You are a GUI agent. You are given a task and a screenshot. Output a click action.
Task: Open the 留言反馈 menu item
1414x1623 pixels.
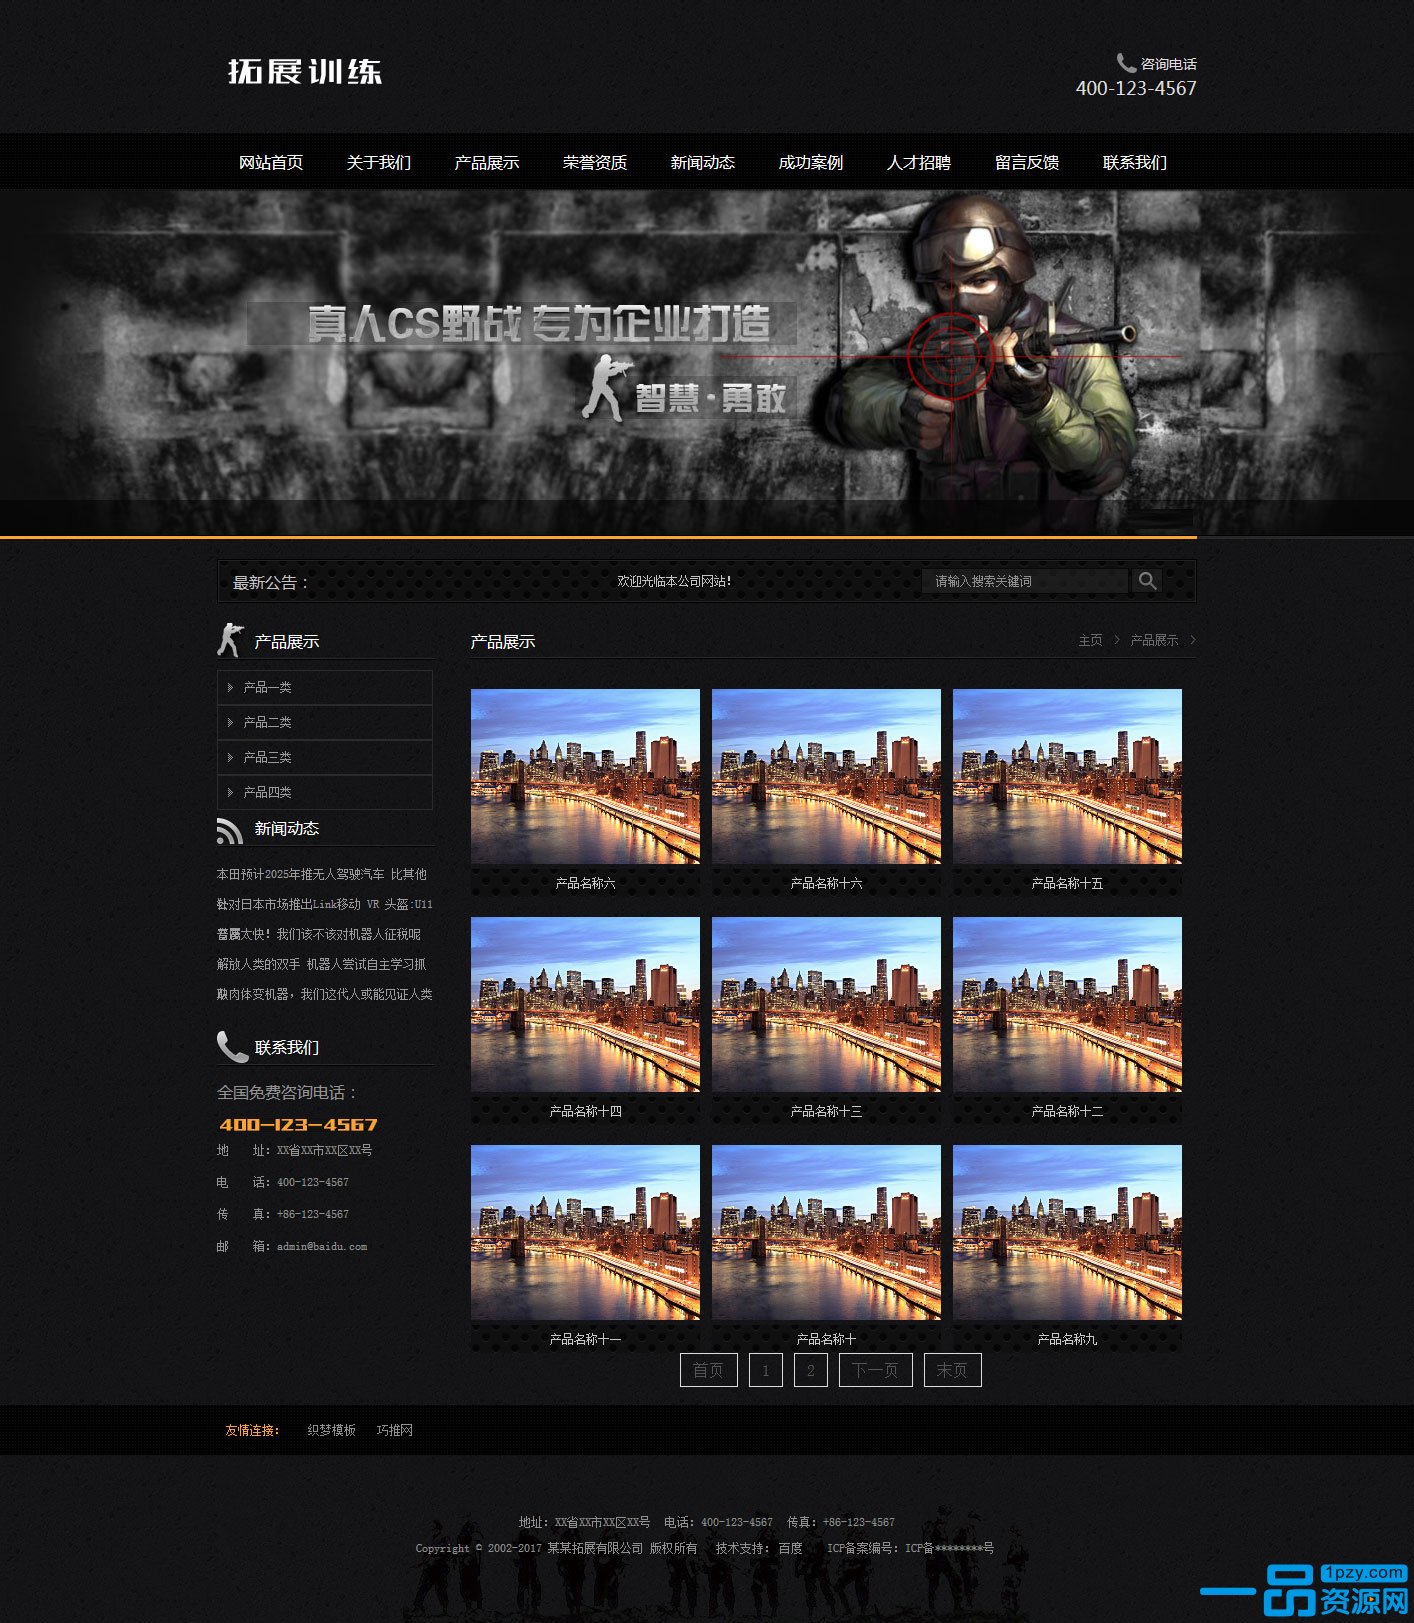coord(1027,162)
